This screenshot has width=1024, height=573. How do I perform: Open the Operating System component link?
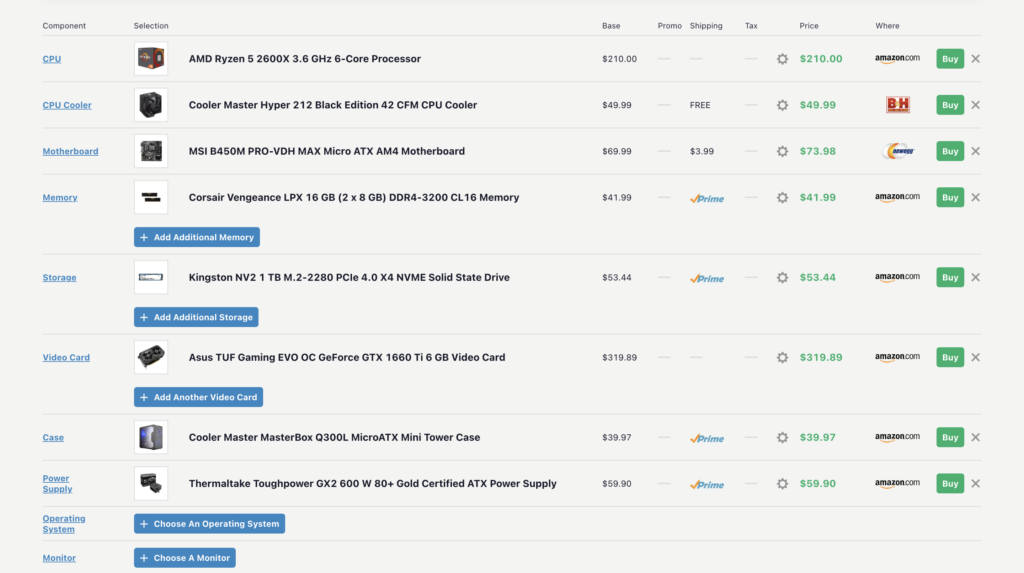64,524
